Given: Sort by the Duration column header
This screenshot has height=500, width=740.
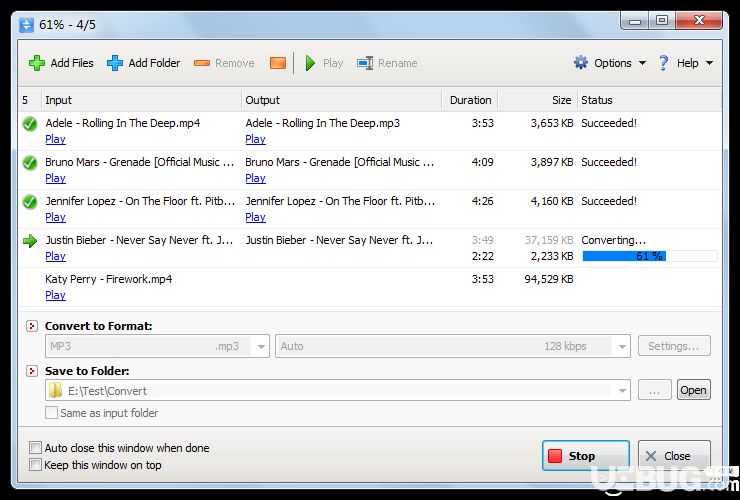Looking at the screenshot, I should [470, 100].
